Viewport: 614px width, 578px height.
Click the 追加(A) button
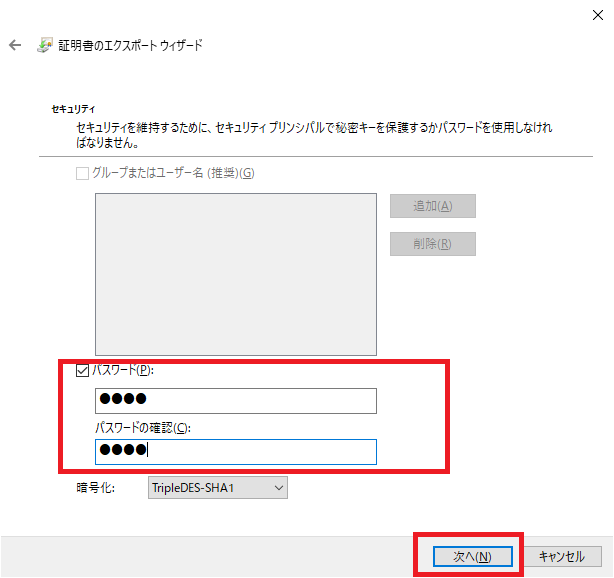pyautogui.click(x=433, y=206)
